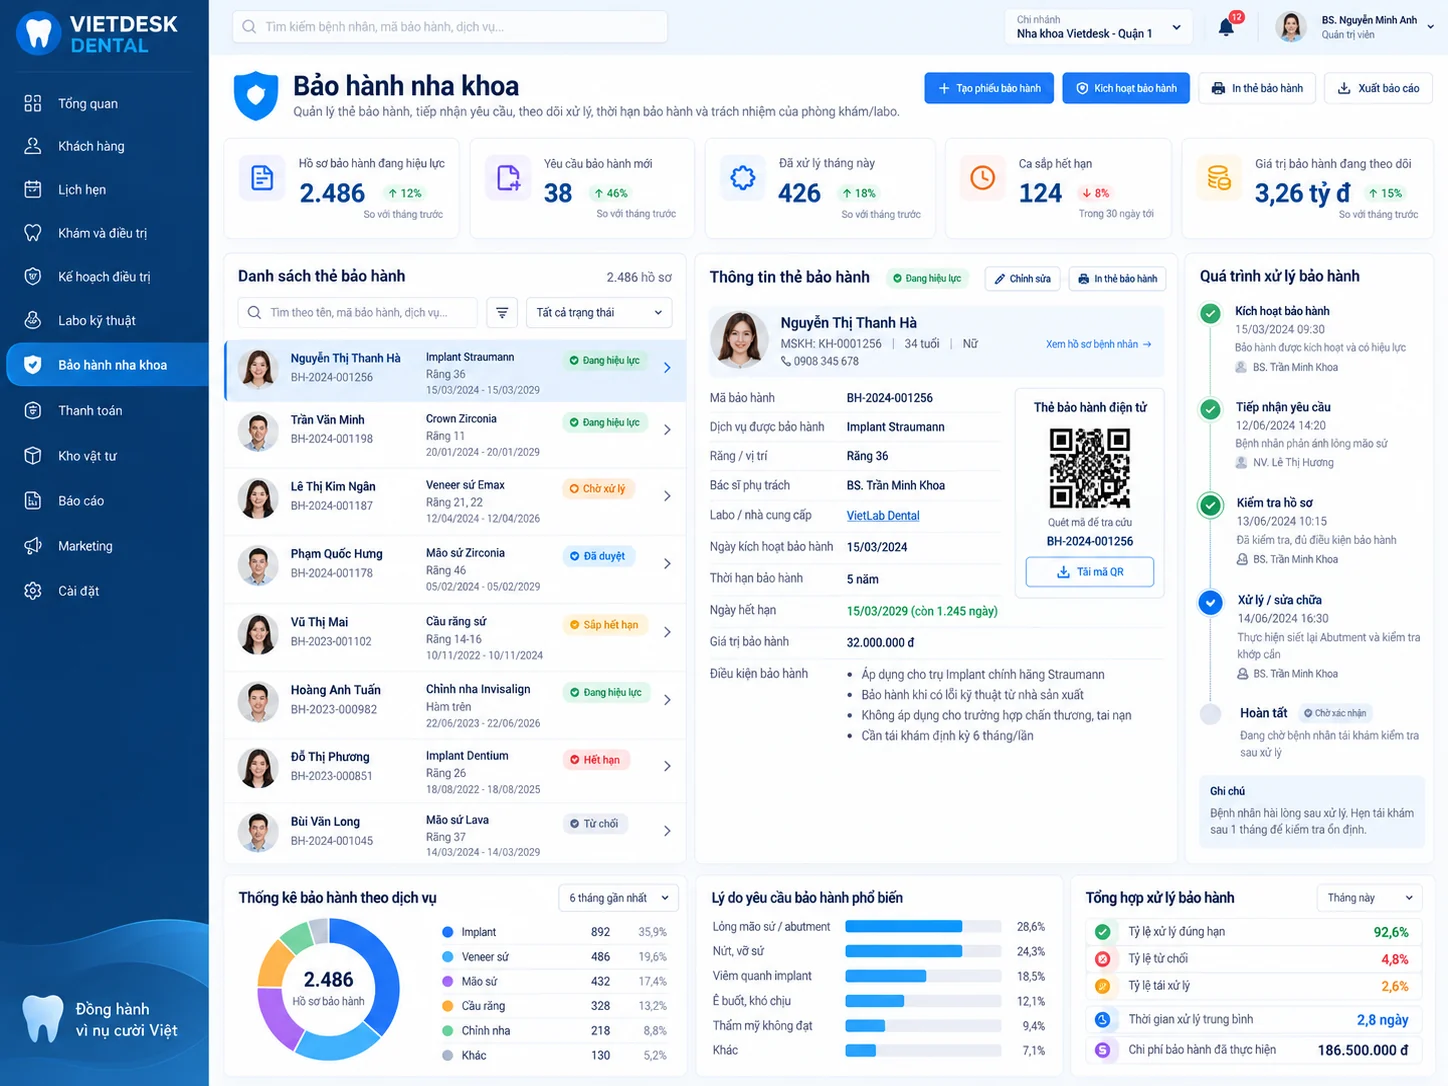Expand the Tất cả trạng thái status filter

[599, 313]
